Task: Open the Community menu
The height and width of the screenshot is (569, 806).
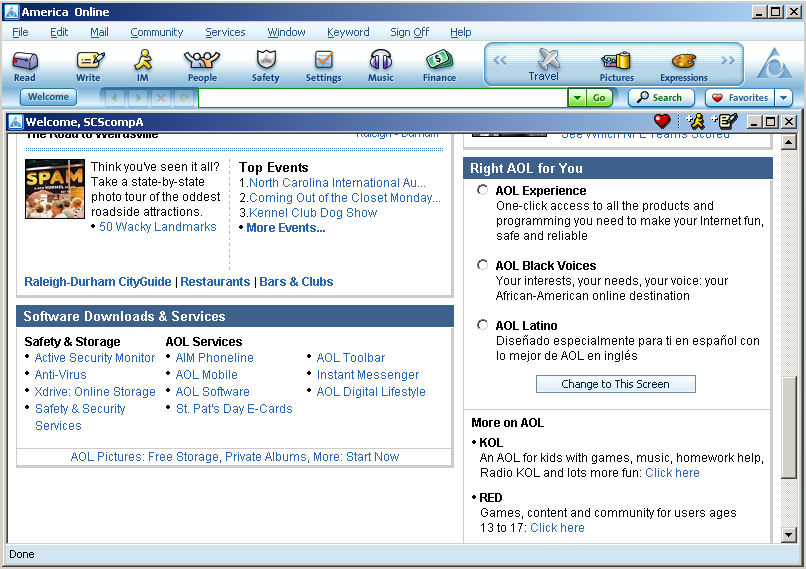Action: click(x=156, y=32)
